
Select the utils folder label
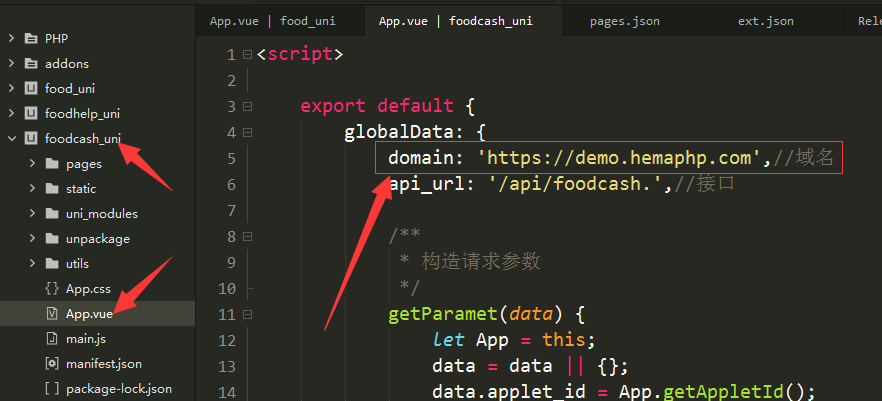pos(77,264)
